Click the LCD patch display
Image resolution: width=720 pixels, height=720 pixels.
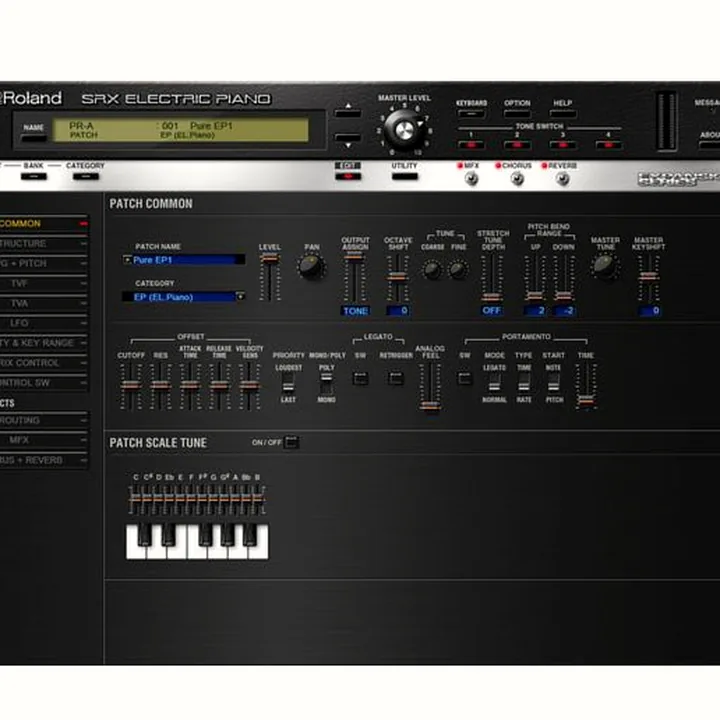181,130
